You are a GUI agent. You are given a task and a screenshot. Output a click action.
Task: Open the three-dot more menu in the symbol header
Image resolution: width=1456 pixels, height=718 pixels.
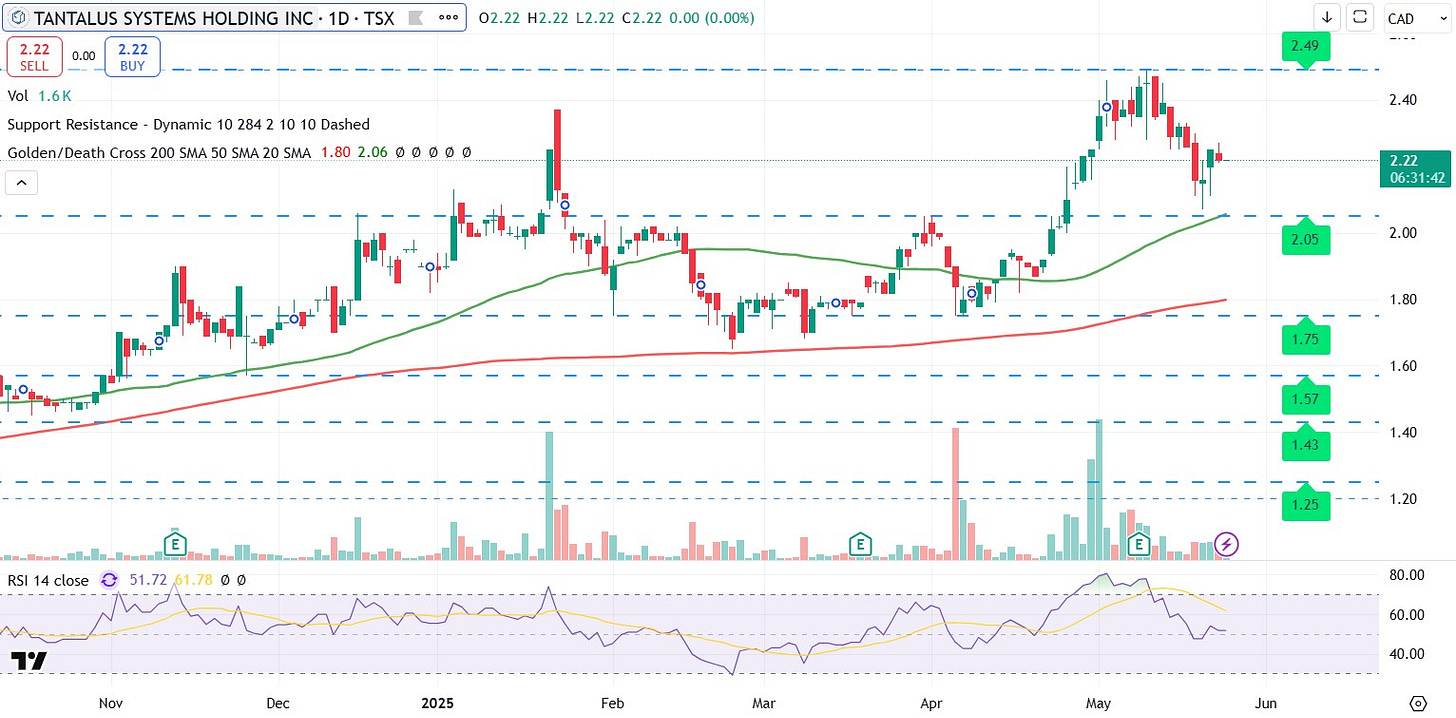click(450, 18)
